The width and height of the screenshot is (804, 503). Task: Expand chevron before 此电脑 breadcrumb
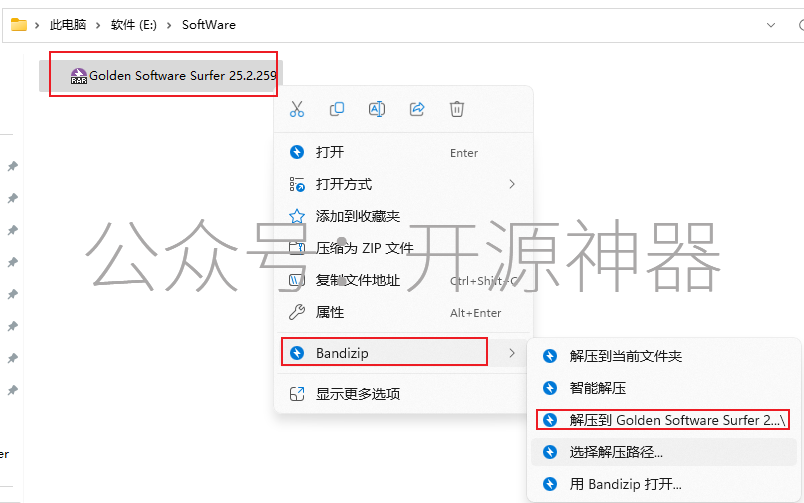(37, 25)
